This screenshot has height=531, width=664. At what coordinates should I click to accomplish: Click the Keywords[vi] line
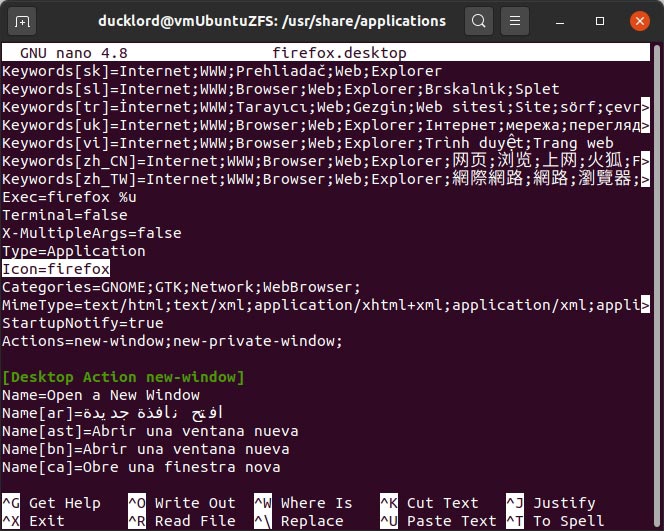[x=308, y=143]
